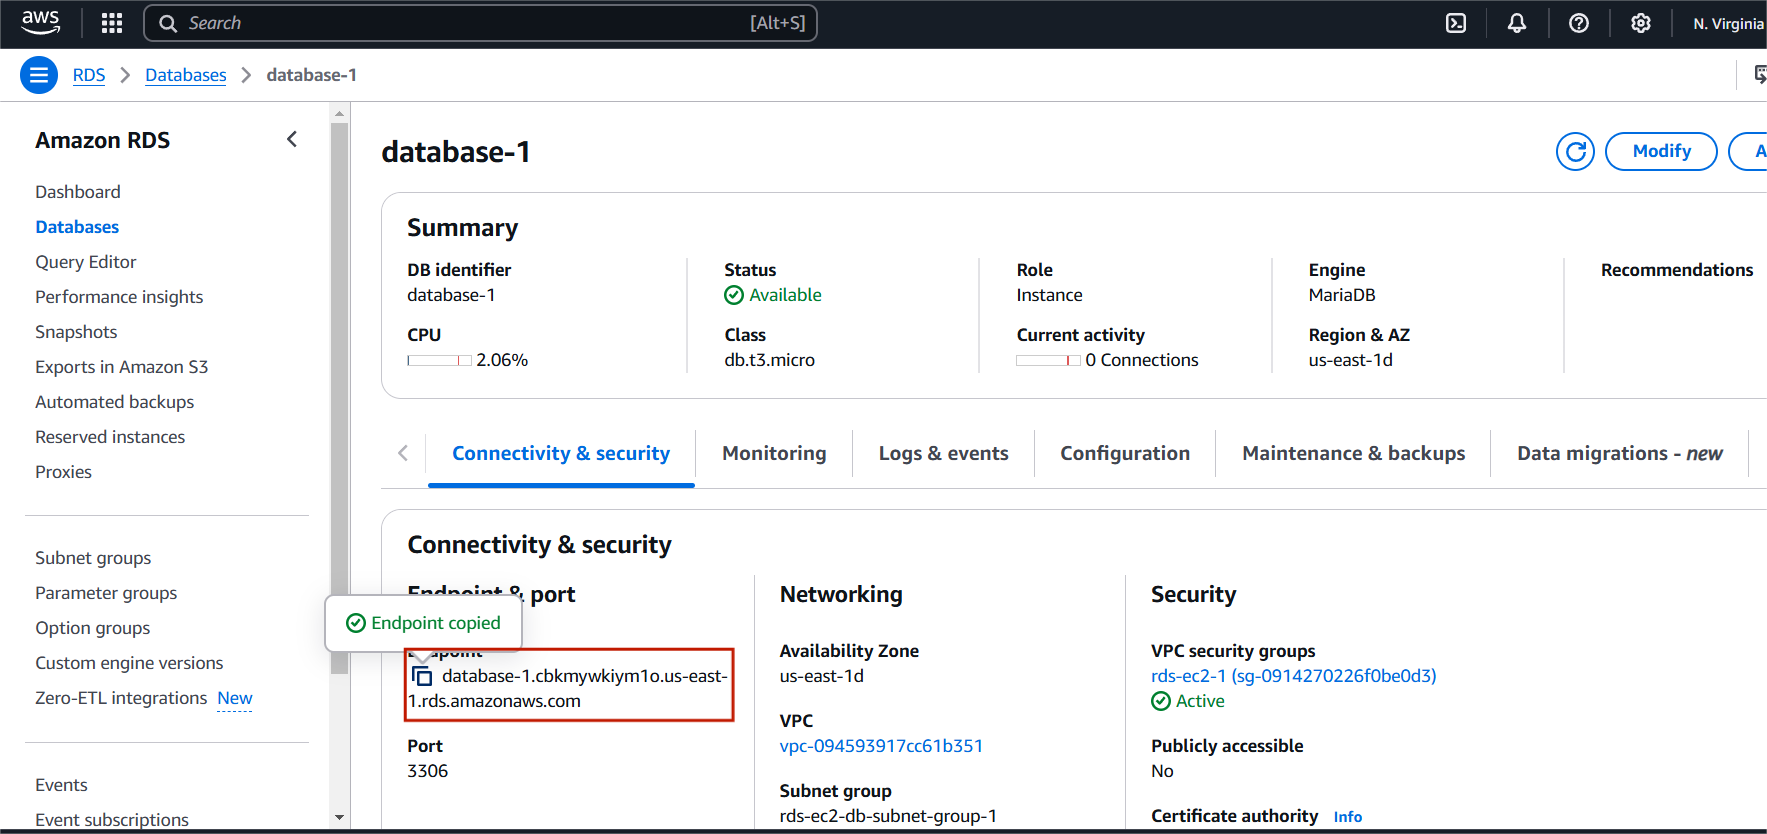Screen dimensions: 1767x834
Task: Open Databases in the sidebar
Action: (x=77, y=226)
